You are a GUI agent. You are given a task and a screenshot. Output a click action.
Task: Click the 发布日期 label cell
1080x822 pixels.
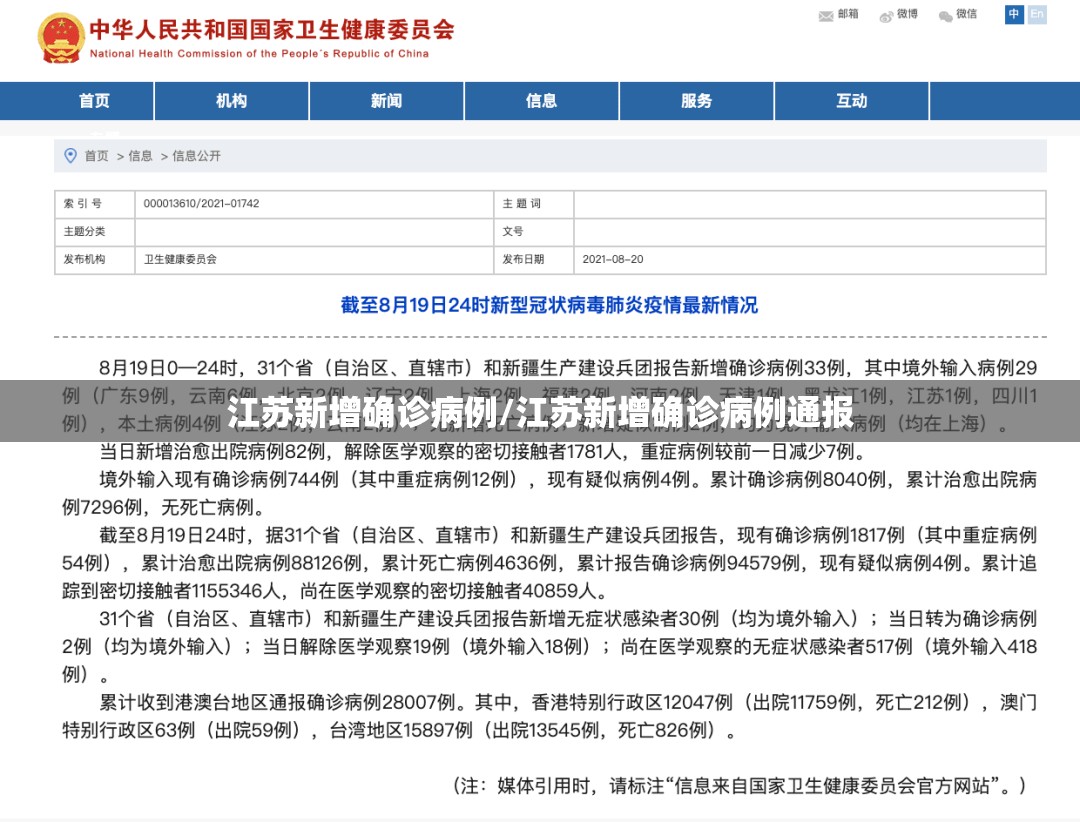(534, 260)
